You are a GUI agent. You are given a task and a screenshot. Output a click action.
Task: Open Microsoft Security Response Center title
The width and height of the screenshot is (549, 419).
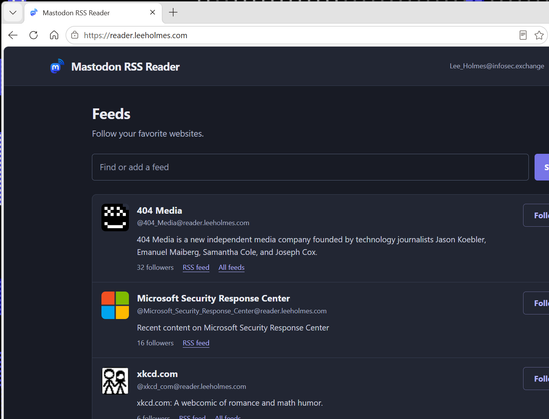click(213, 298)
